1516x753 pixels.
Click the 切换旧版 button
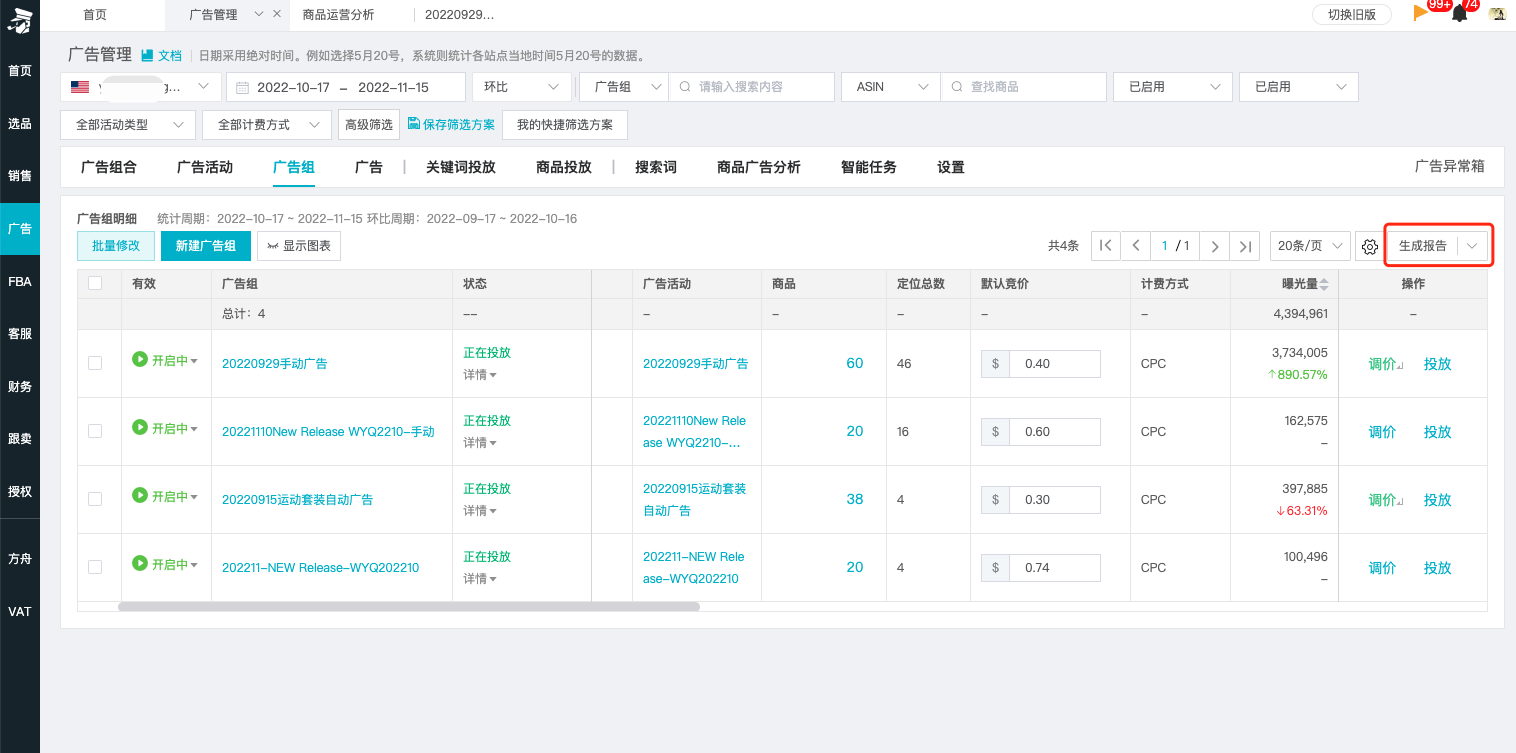1352,14
